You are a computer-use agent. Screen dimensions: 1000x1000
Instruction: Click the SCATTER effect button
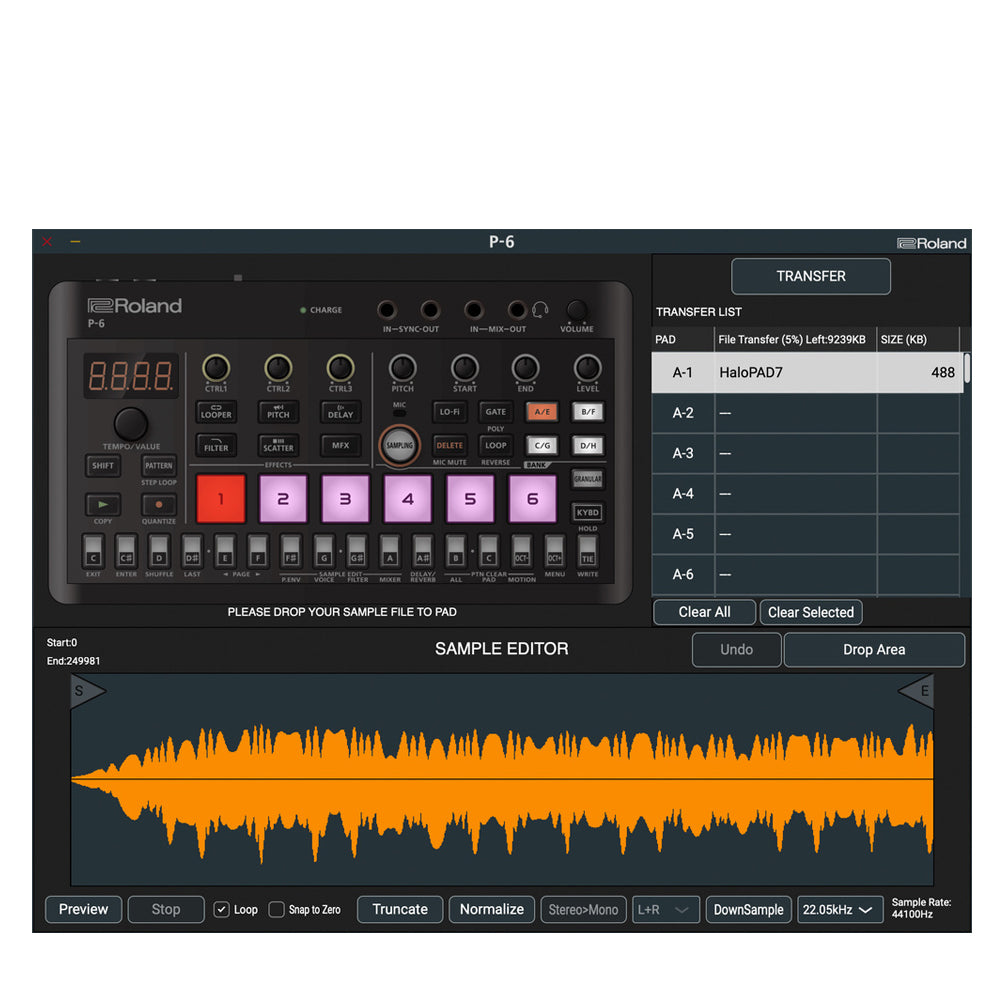(x=278, y=445)
